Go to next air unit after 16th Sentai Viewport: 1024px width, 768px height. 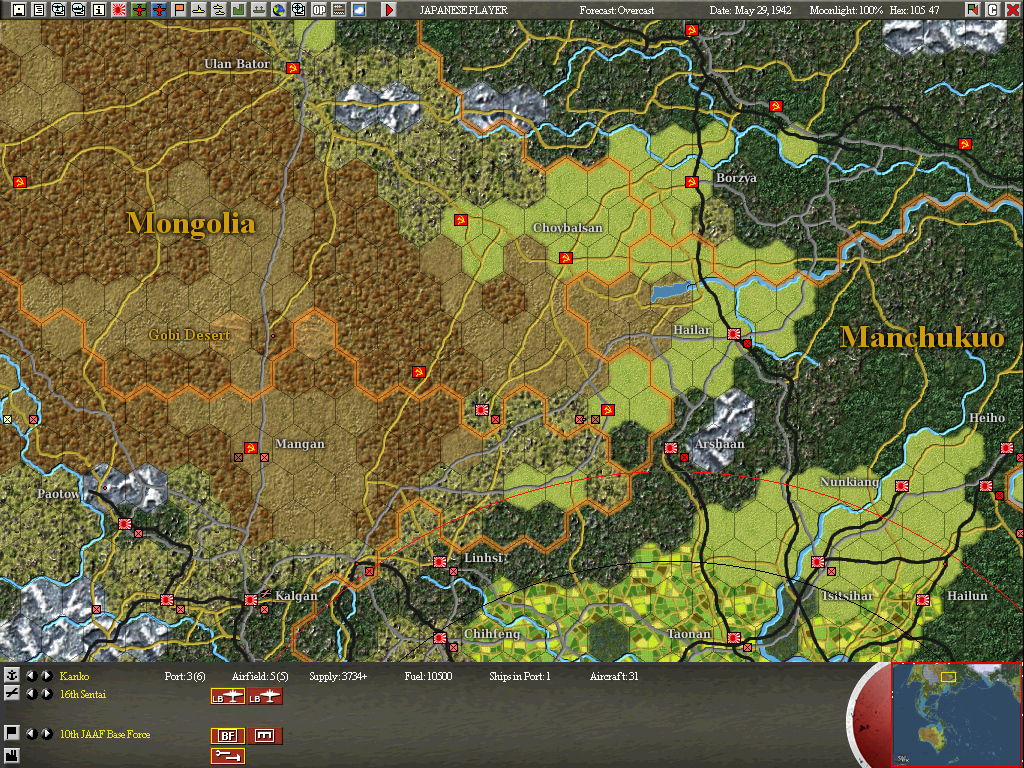[46, 694]
